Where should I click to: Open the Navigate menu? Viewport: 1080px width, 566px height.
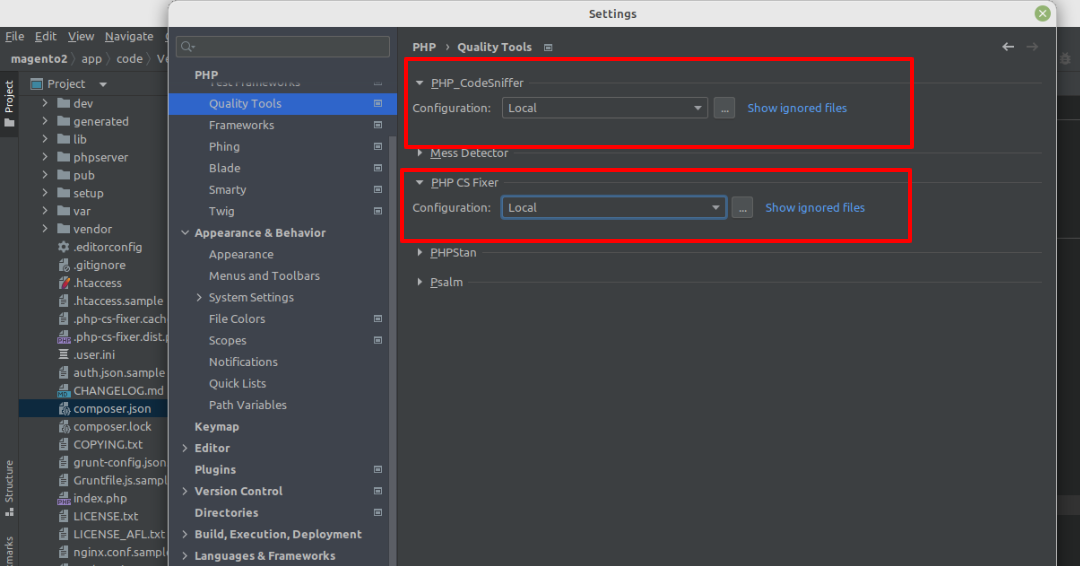[x=129, y=36]
